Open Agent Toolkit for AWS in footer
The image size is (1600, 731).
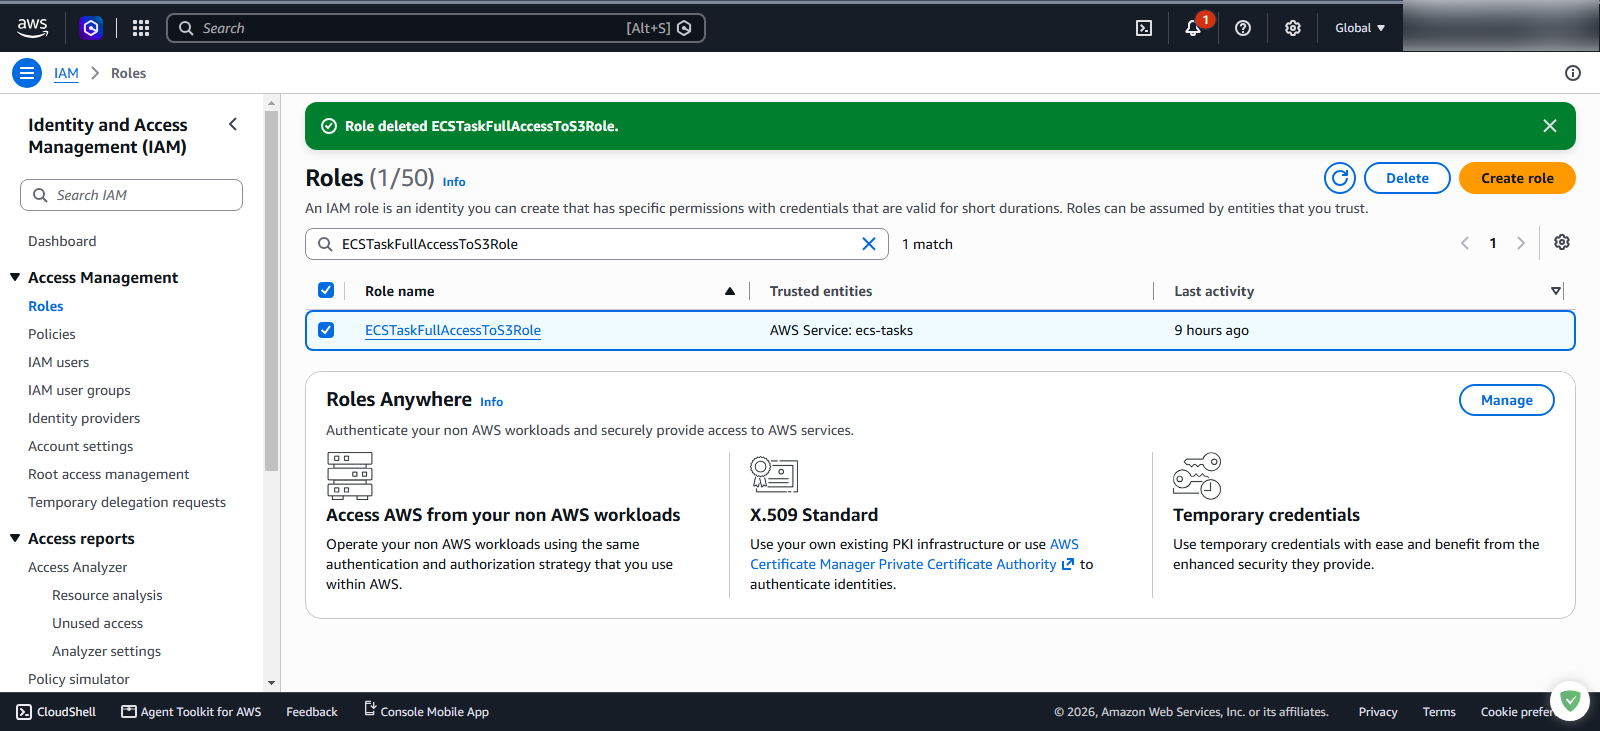(x=191, y=712)
